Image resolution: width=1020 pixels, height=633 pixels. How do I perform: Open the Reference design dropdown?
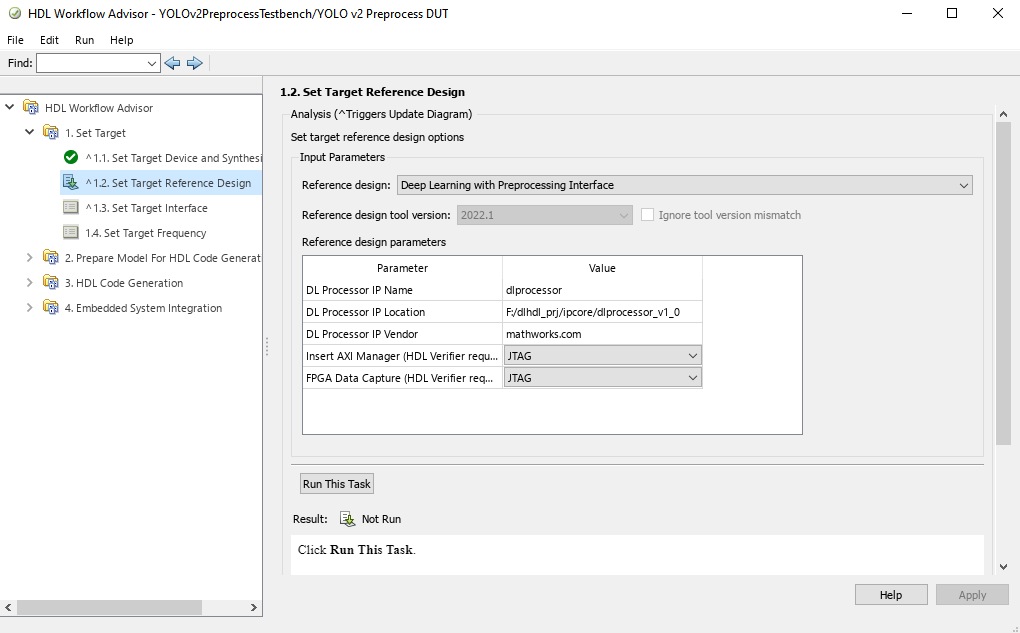pyautogui.click(x=685, y=185)
